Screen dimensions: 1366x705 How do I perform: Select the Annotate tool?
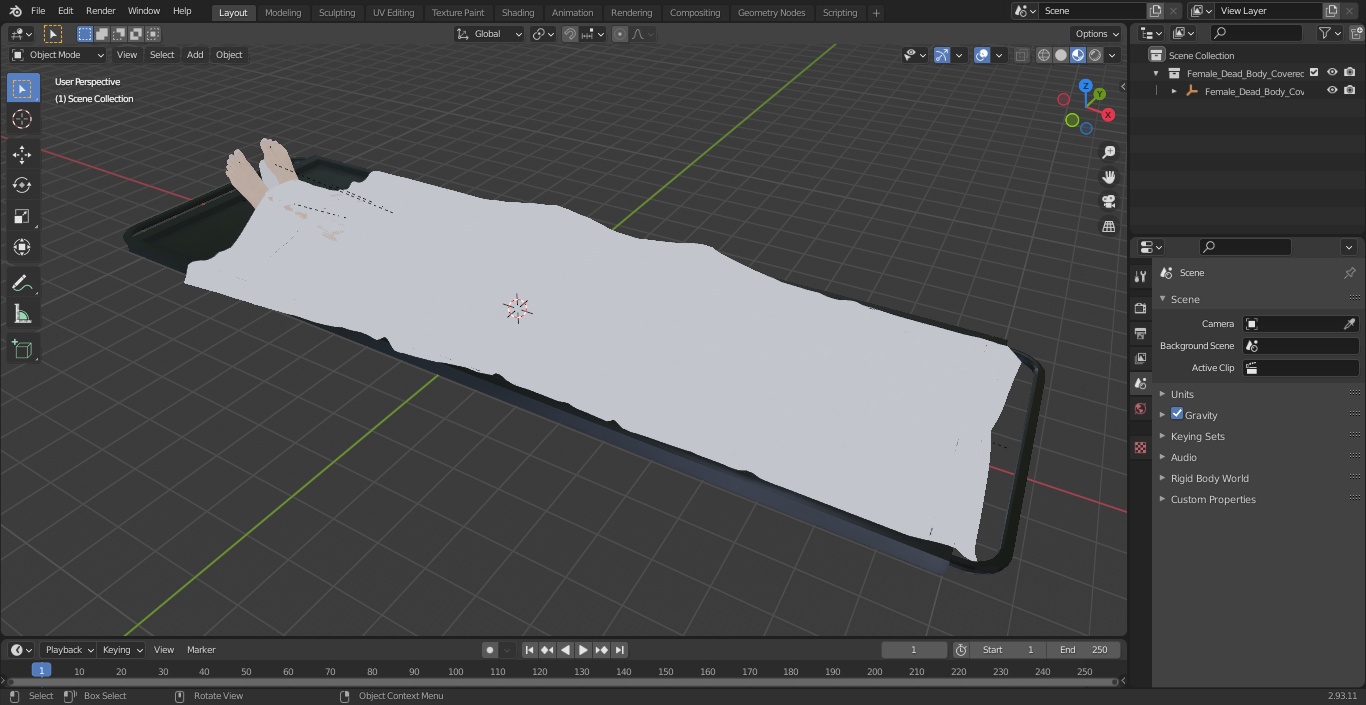click(22, 283)
